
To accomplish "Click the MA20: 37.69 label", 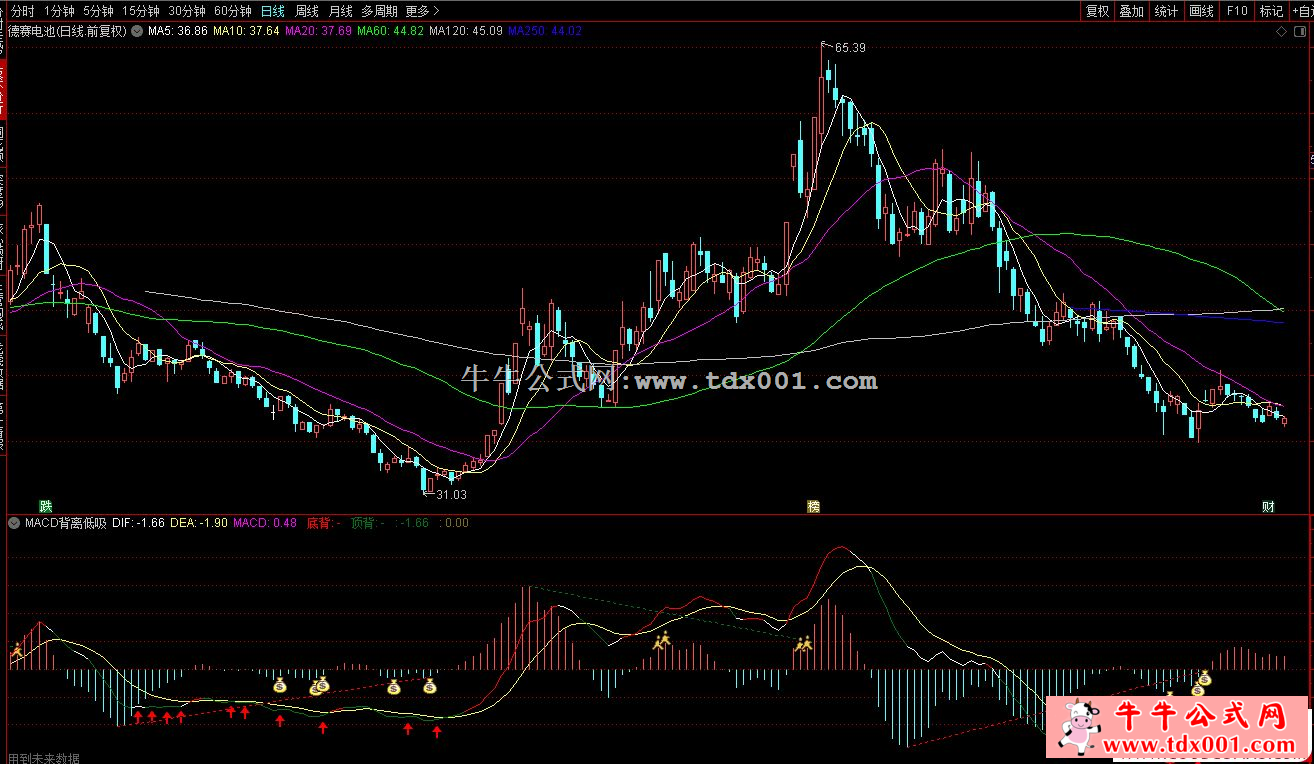I will pos(318,31).
